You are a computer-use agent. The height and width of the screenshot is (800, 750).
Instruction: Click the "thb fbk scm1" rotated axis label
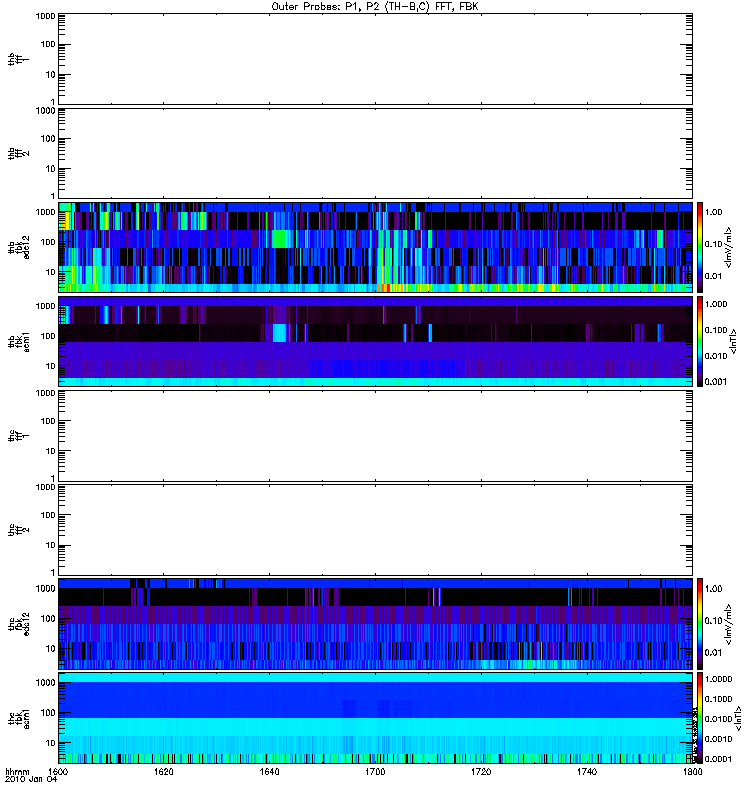click(19, 341)
